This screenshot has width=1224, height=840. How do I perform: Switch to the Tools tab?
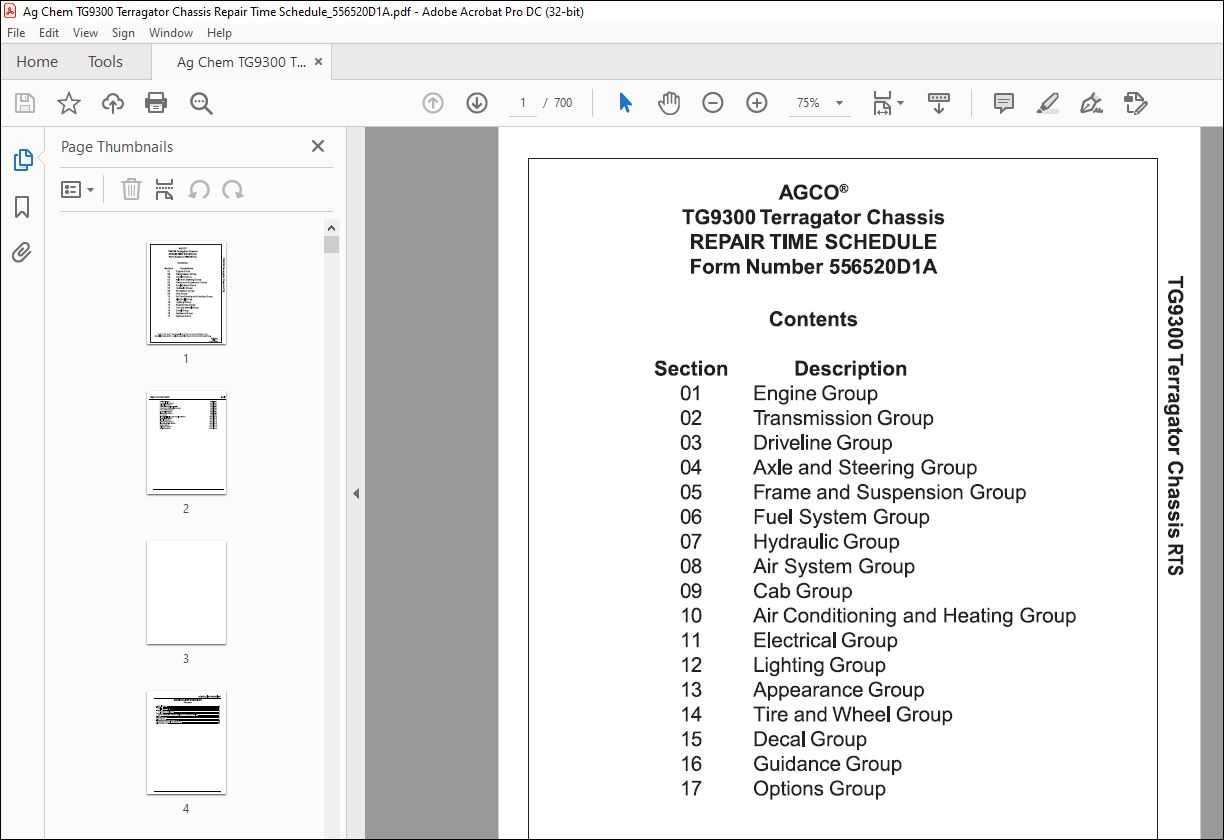coord(105,62)
